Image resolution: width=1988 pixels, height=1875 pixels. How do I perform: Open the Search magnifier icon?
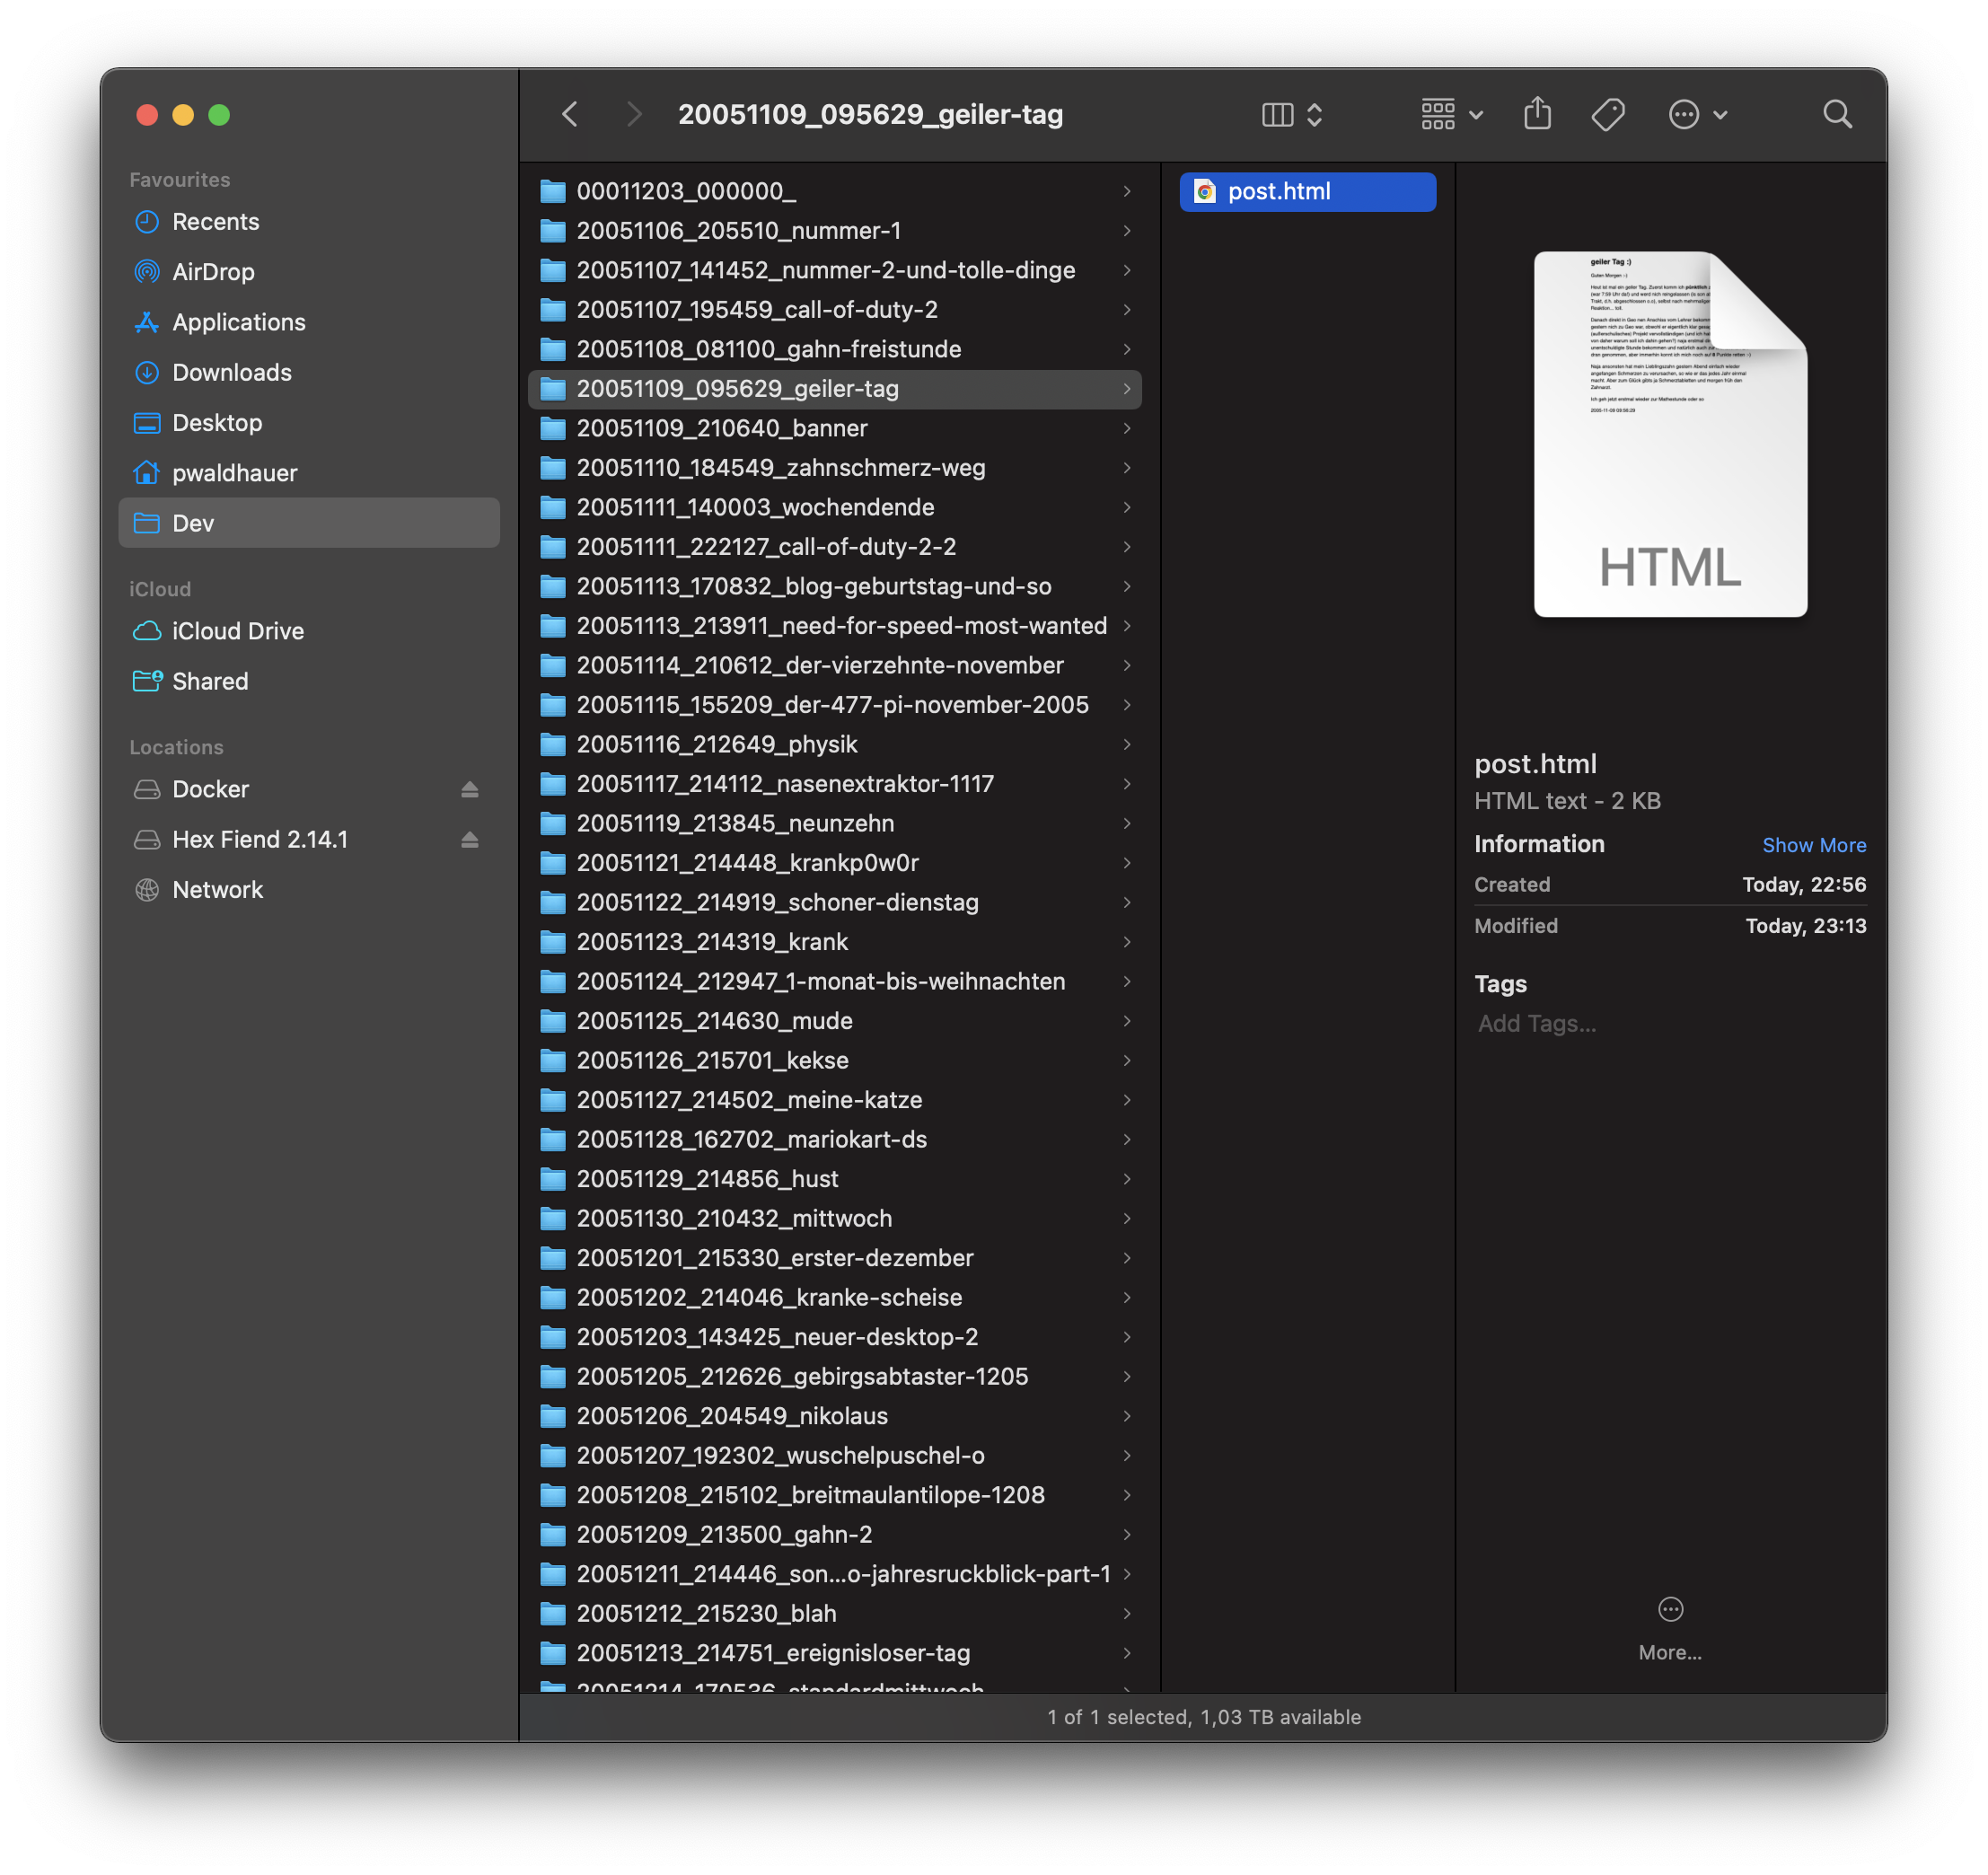(1836, 114)
